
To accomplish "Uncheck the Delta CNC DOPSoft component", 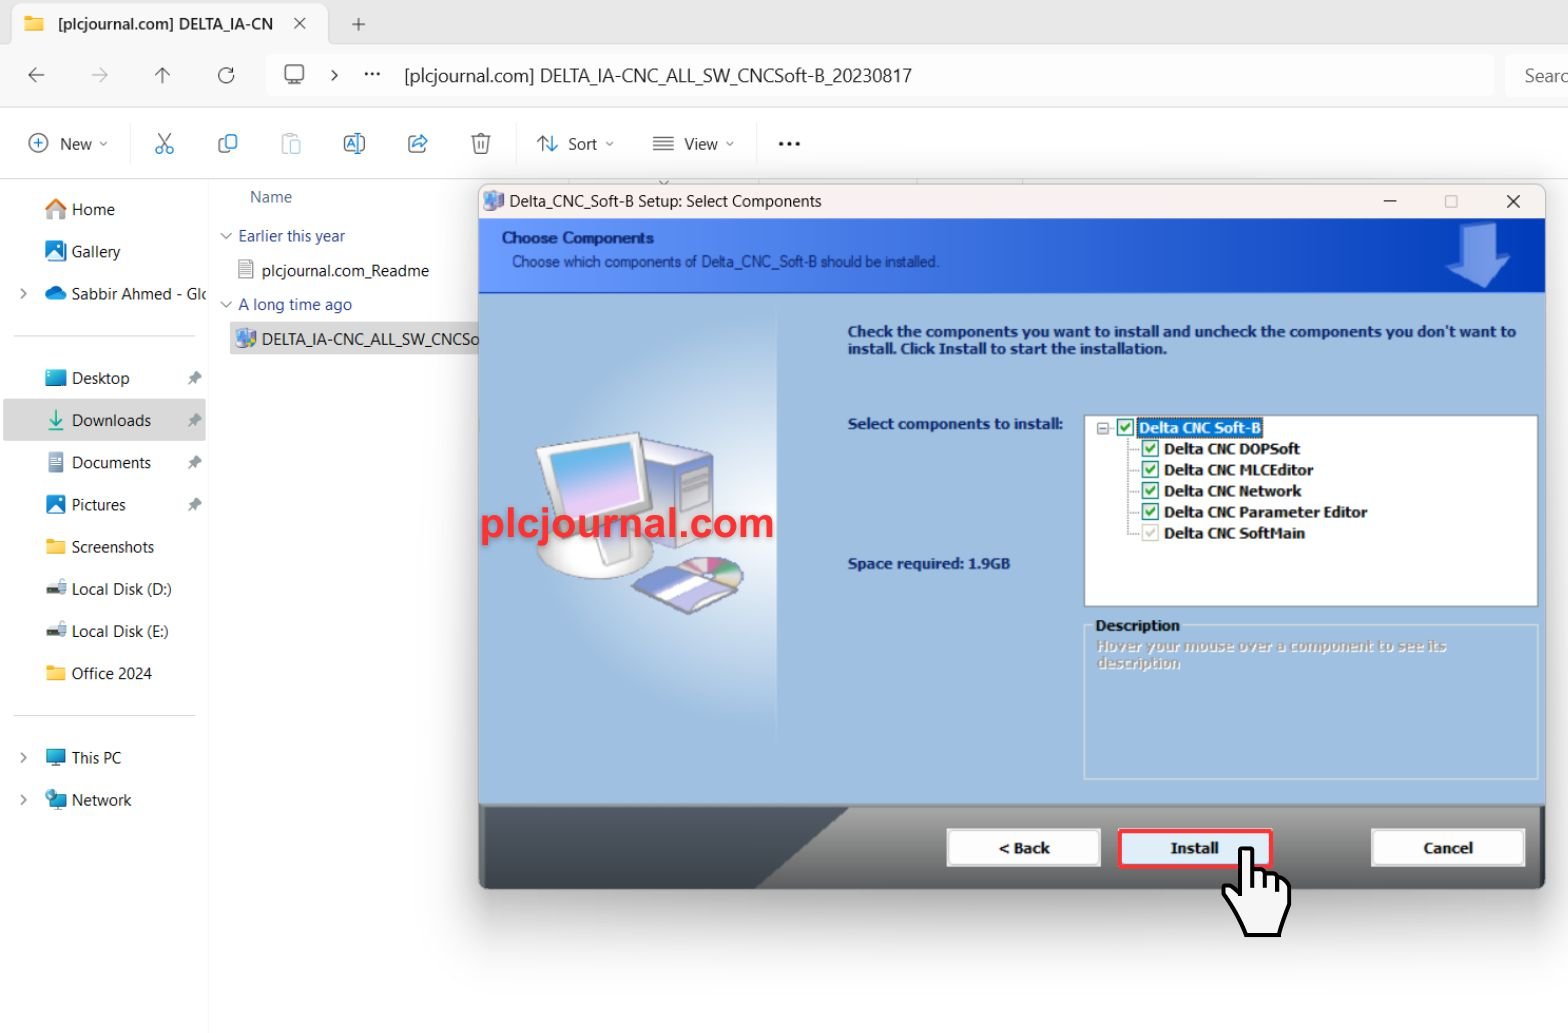I will (1150, 449).
